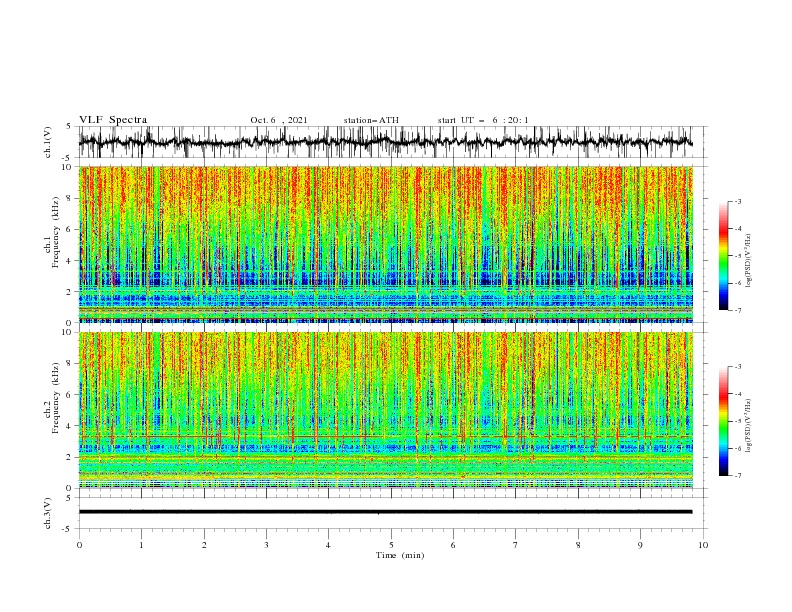Click the ch.2 spectrogram panel
The image size is (792, 612).
(385, 410)
